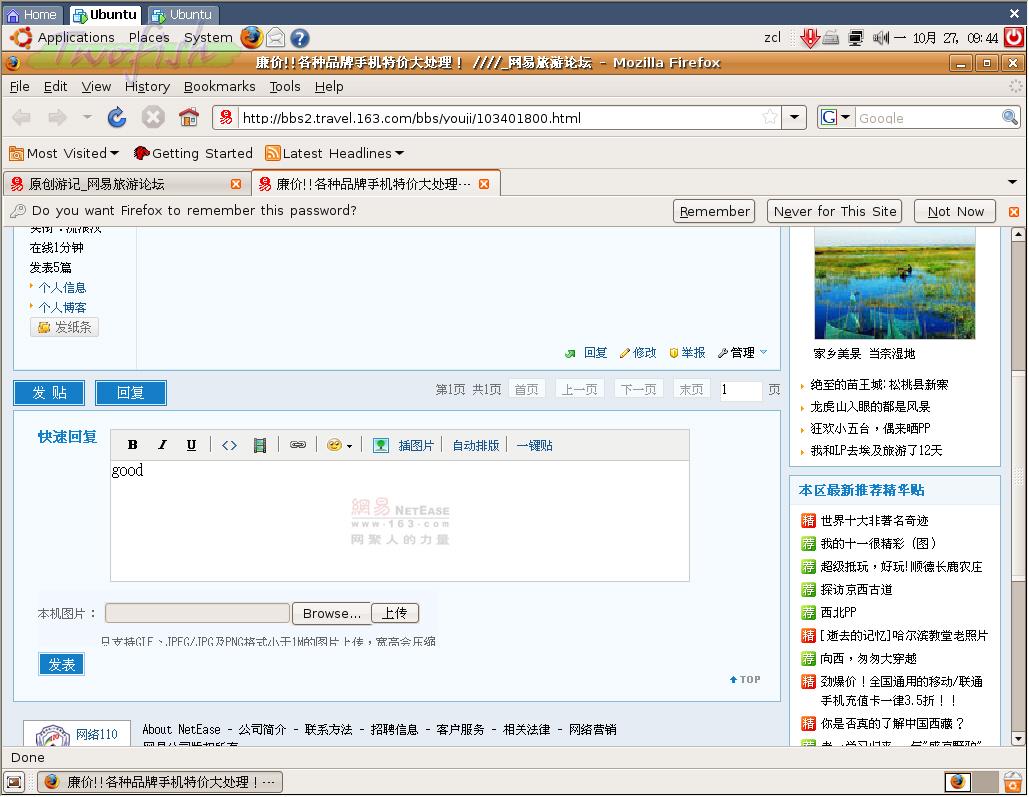
Task: Open the Ubuntu Applications menu
Action: tap(75, 37)
